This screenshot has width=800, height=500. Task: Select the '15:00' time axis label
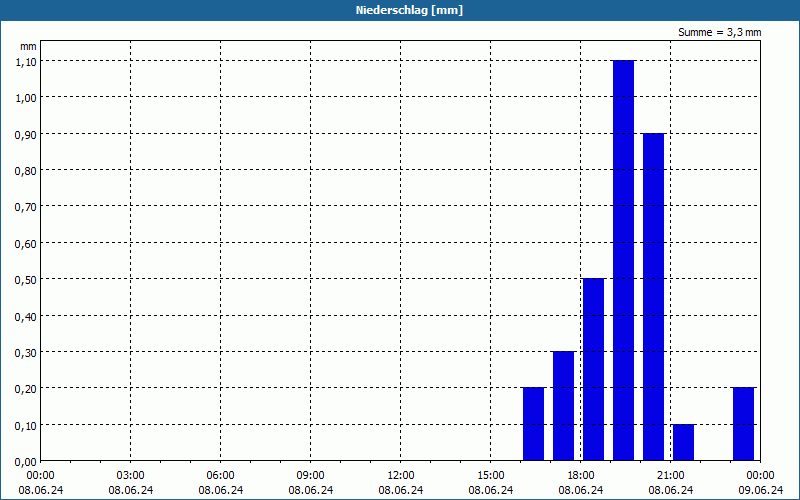click(x=491, y=476)
